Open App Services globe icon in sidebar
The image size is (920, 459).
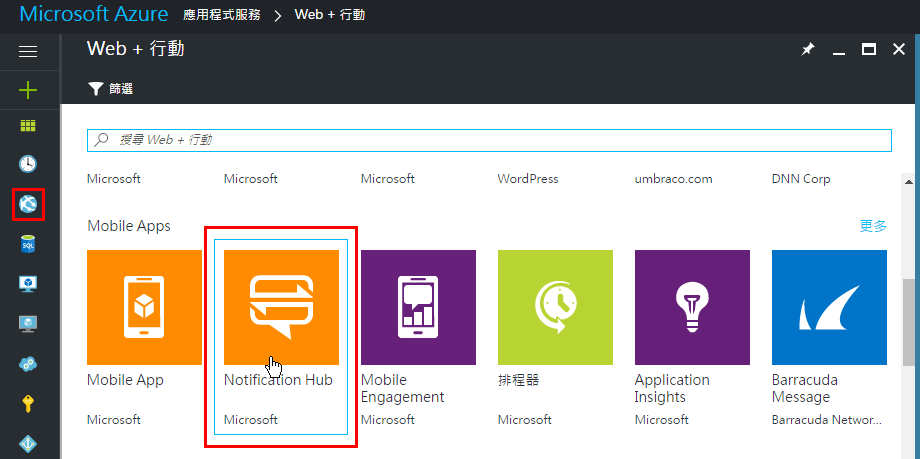coord(28,204)
